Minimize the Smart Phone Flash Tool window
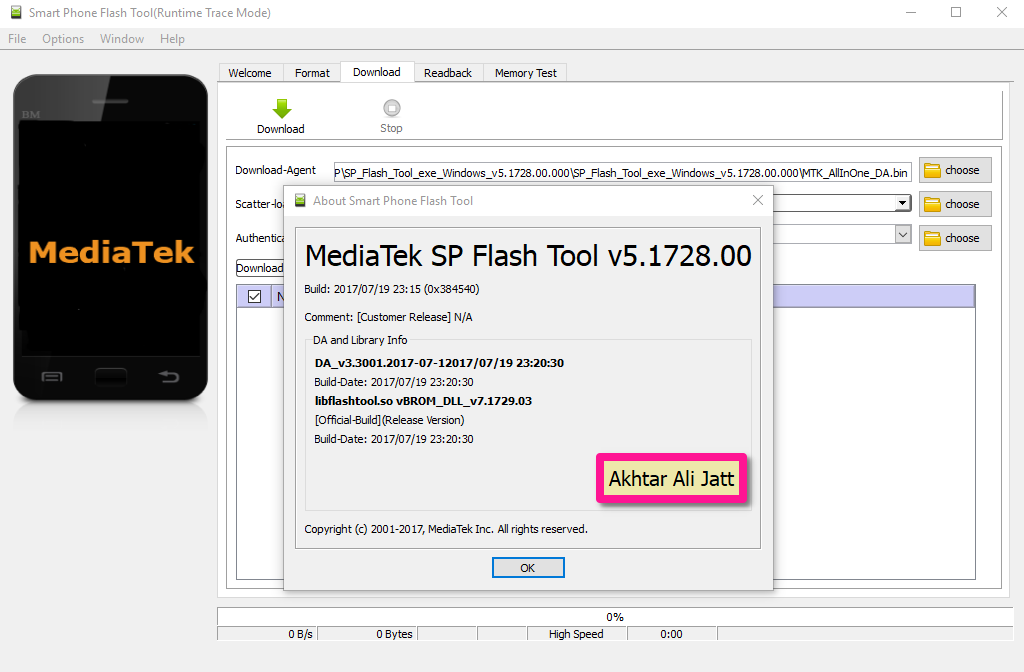This screenshot has height=672, width=1024. (x=911, y=12)
